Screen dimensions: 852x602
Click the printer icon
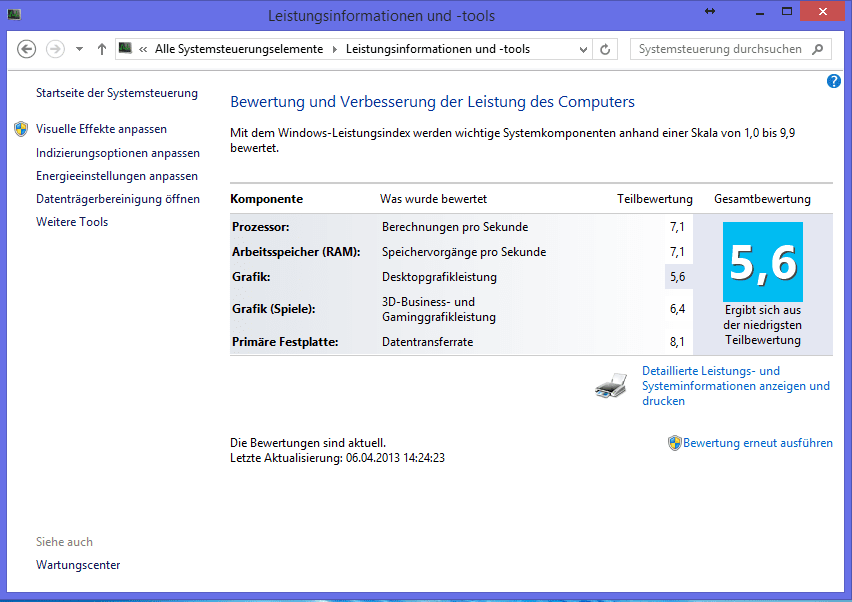[x=611, y=386]
